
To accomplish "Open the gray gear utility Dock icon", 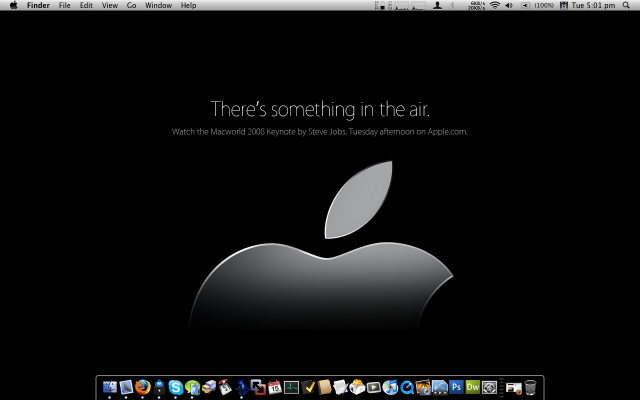I will 489,387.
